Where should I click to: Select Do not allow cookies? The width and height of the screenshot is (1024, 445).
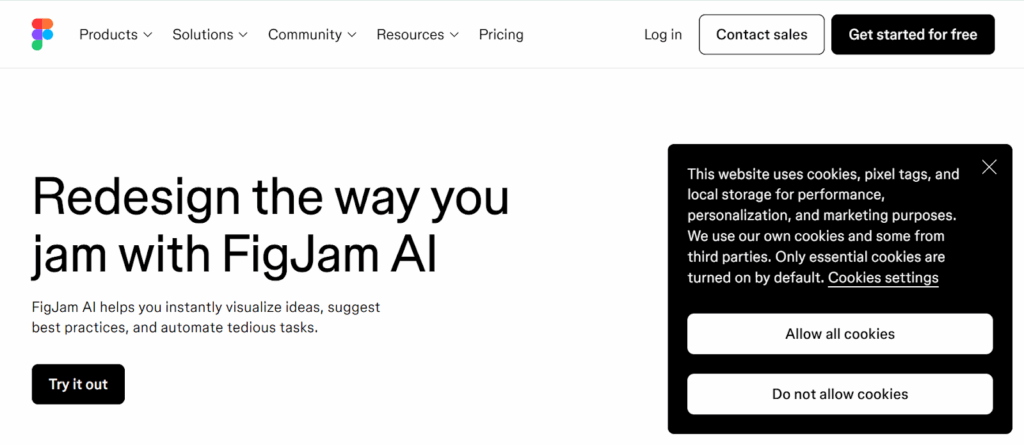(x=839, y=394)
